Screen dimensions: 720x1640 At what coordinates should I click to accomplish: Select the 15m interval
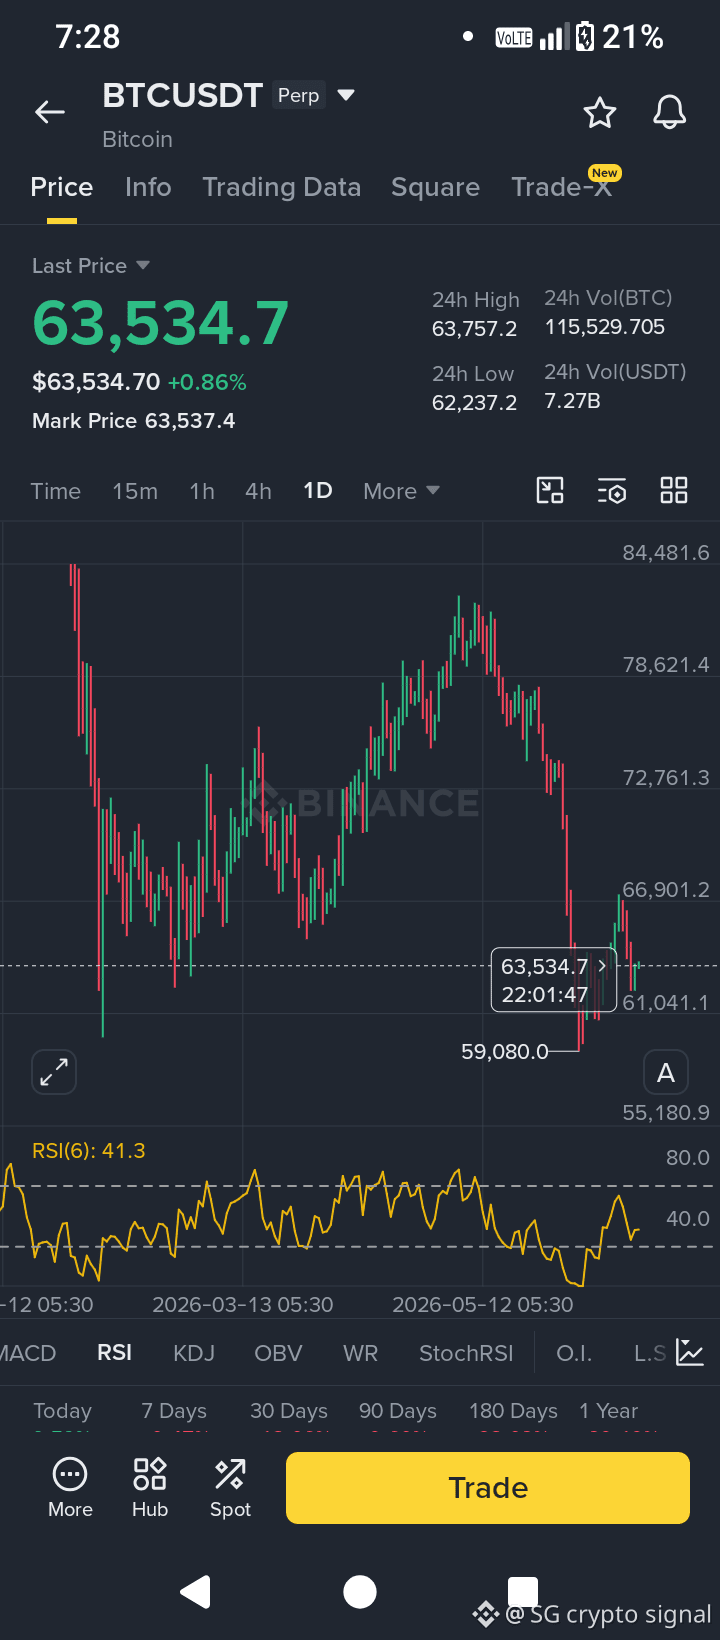pyautogui.click(x=135, y=491)
